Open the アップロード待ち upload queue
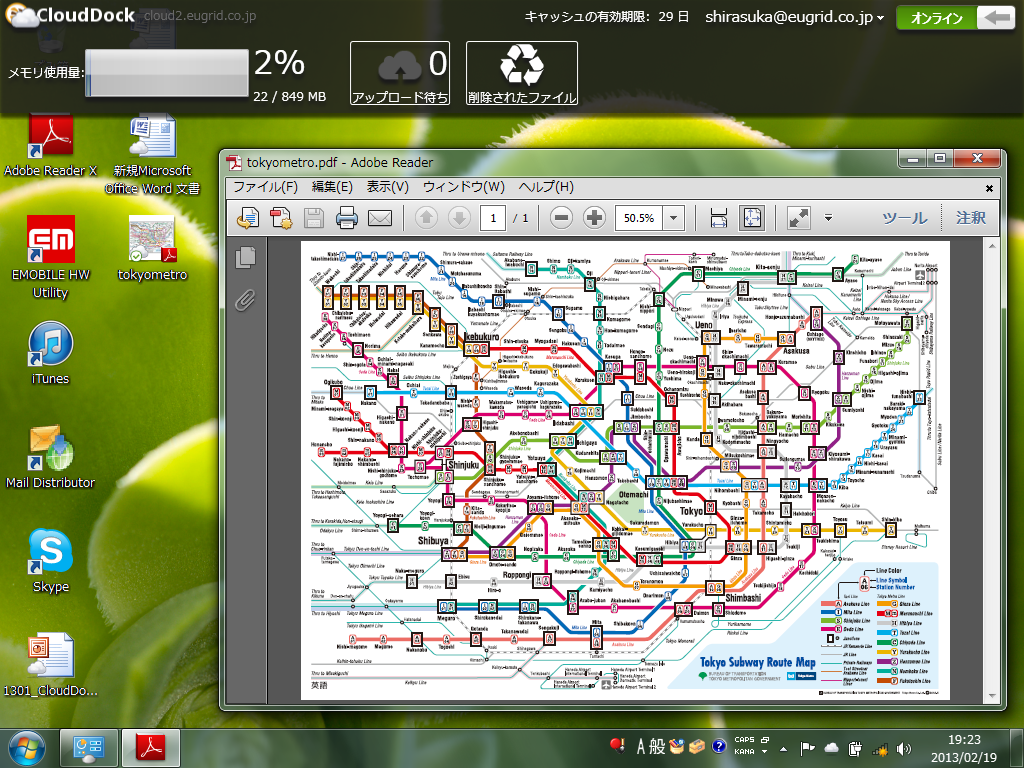This screenshot has width=1024, height=768. [x=400, y=72]
